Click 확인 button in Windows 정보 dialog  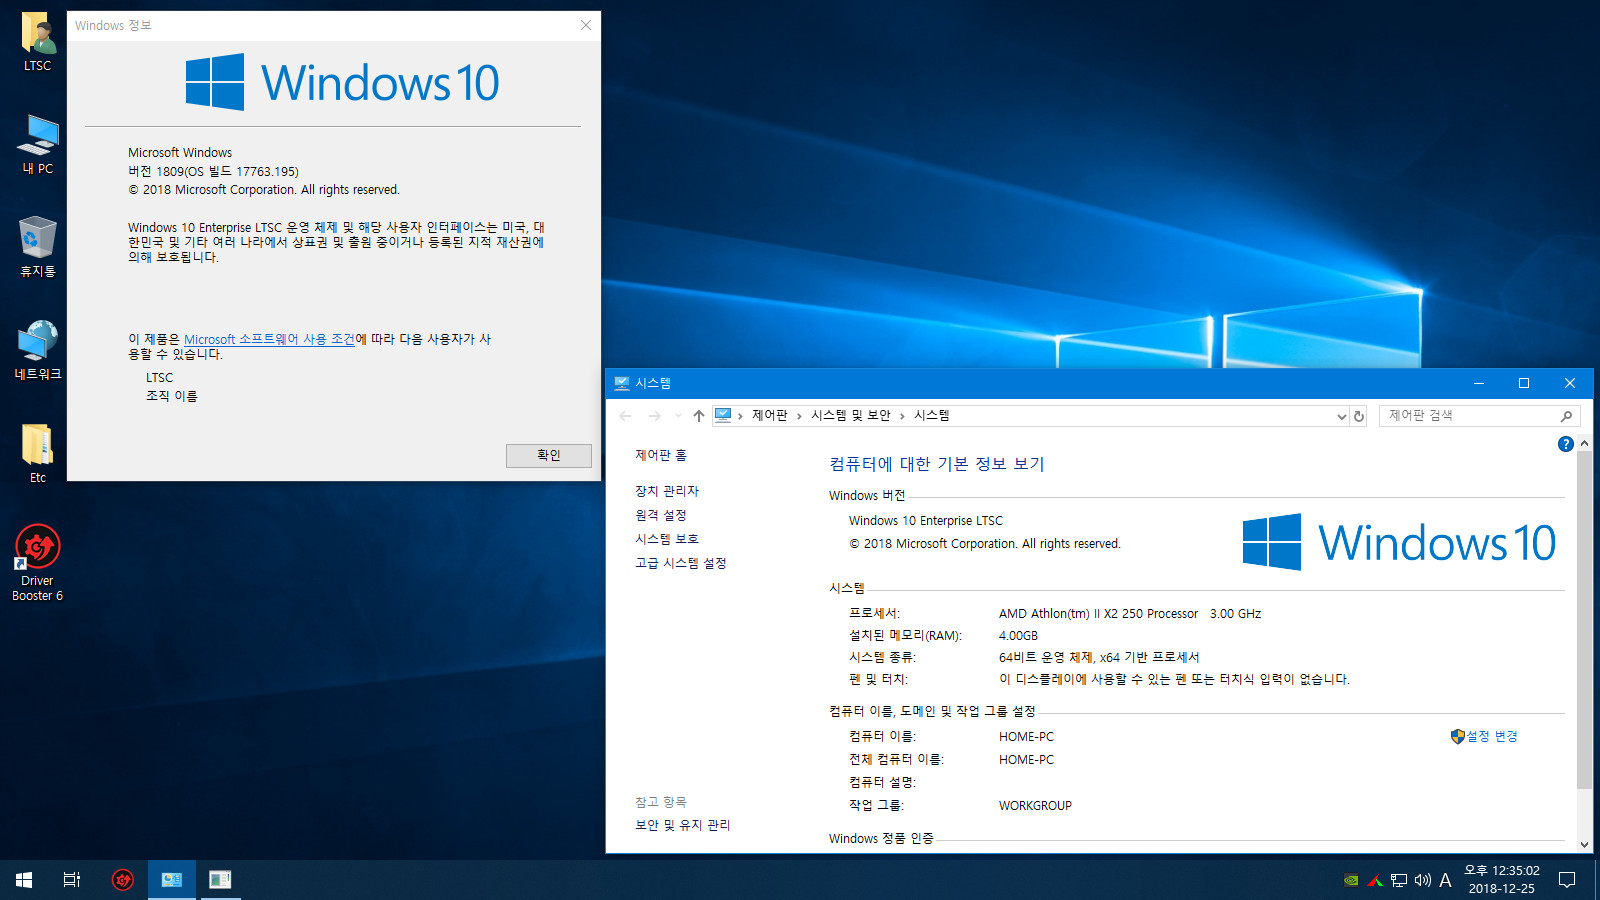549,456
